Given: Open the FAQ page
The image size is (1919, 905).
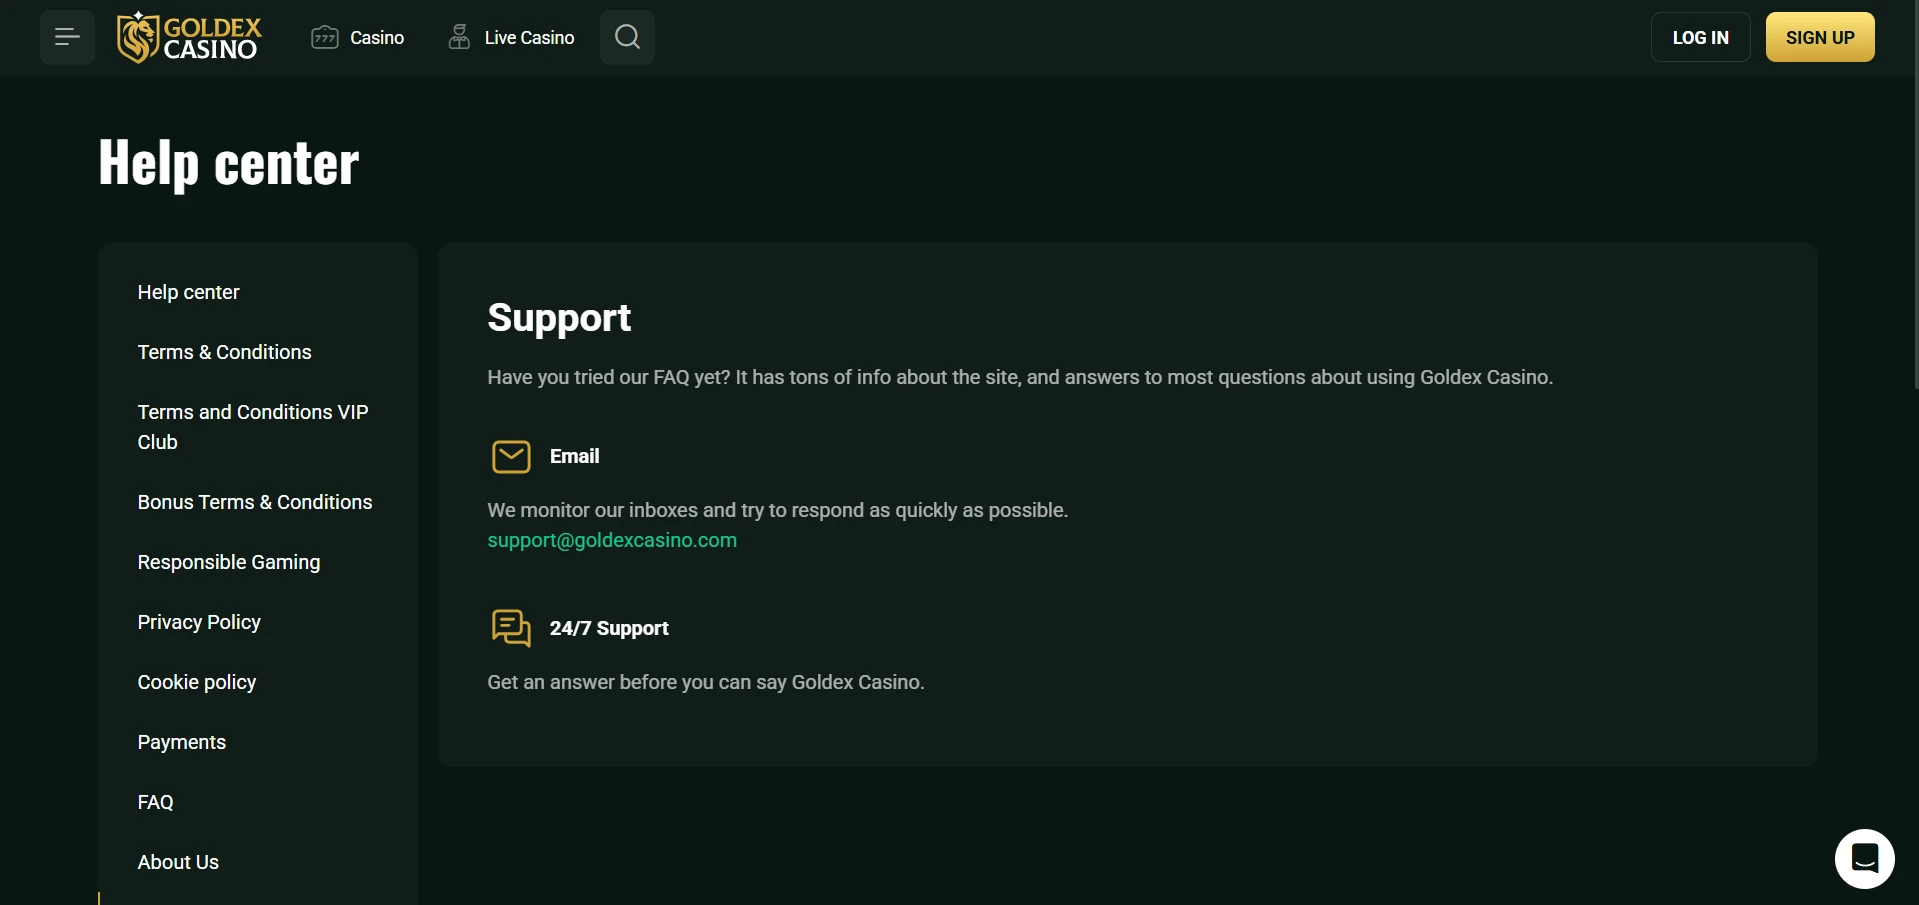Looking at the screenshot, I should (156, 802).
